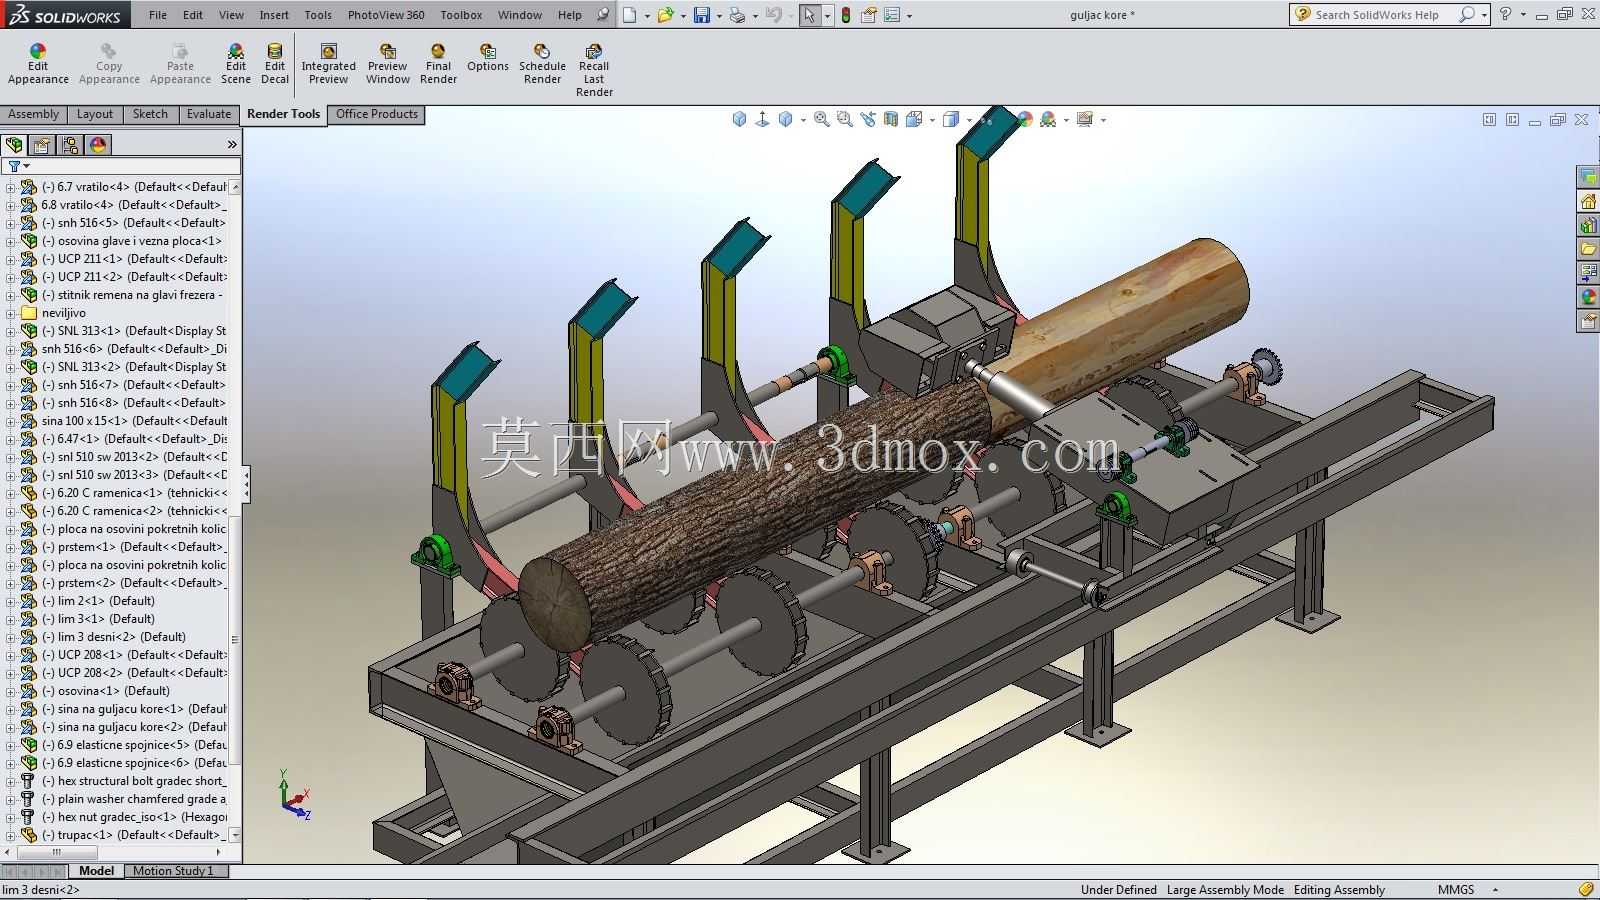1600x900 pixels.
Task: Click the Print icon
Action: point(737,15)
